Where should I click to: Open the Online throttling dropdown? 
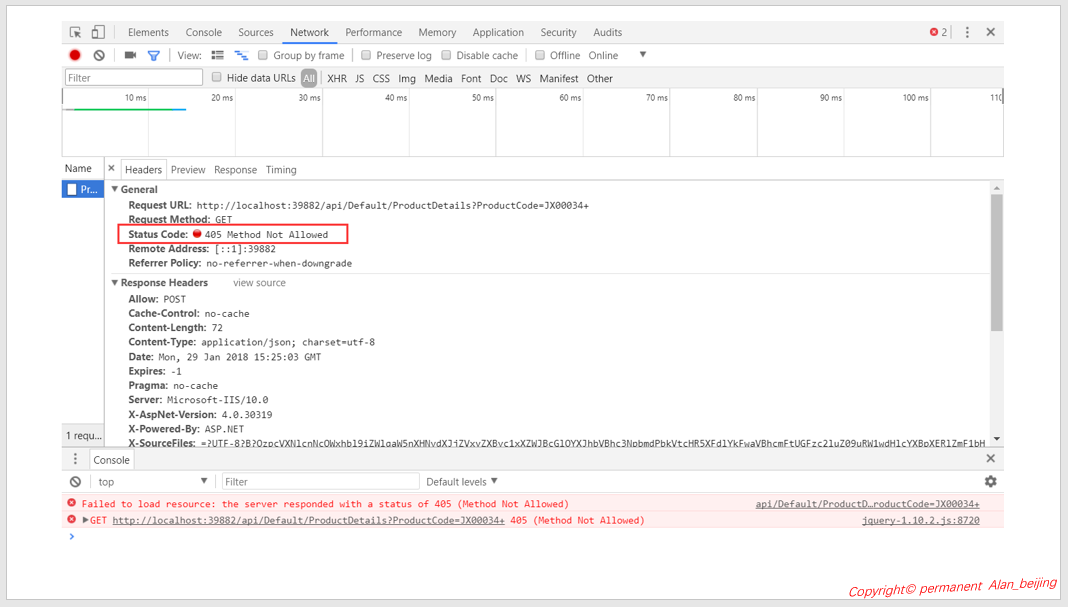[618, 55]
